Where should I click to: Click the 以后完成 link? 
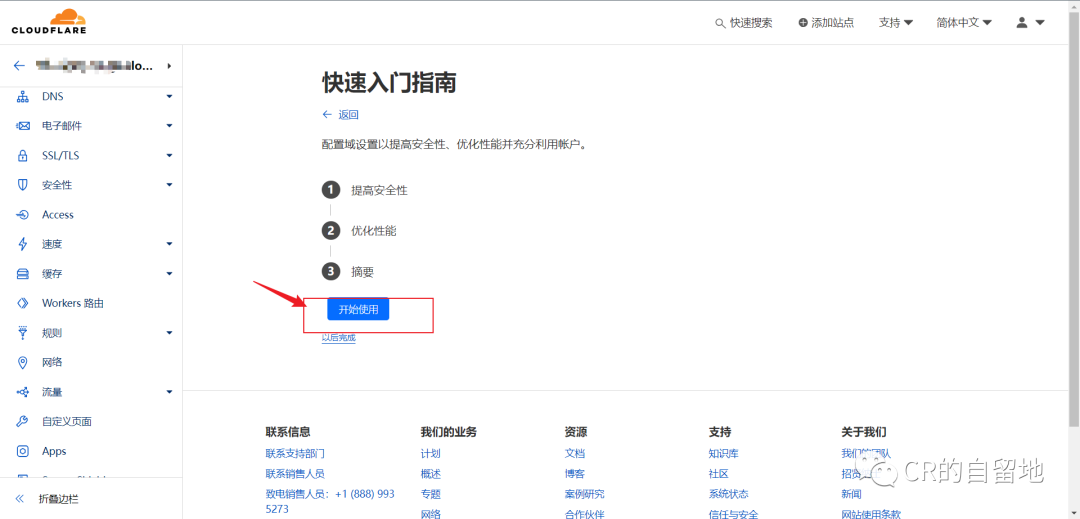[x=338, y=338]
